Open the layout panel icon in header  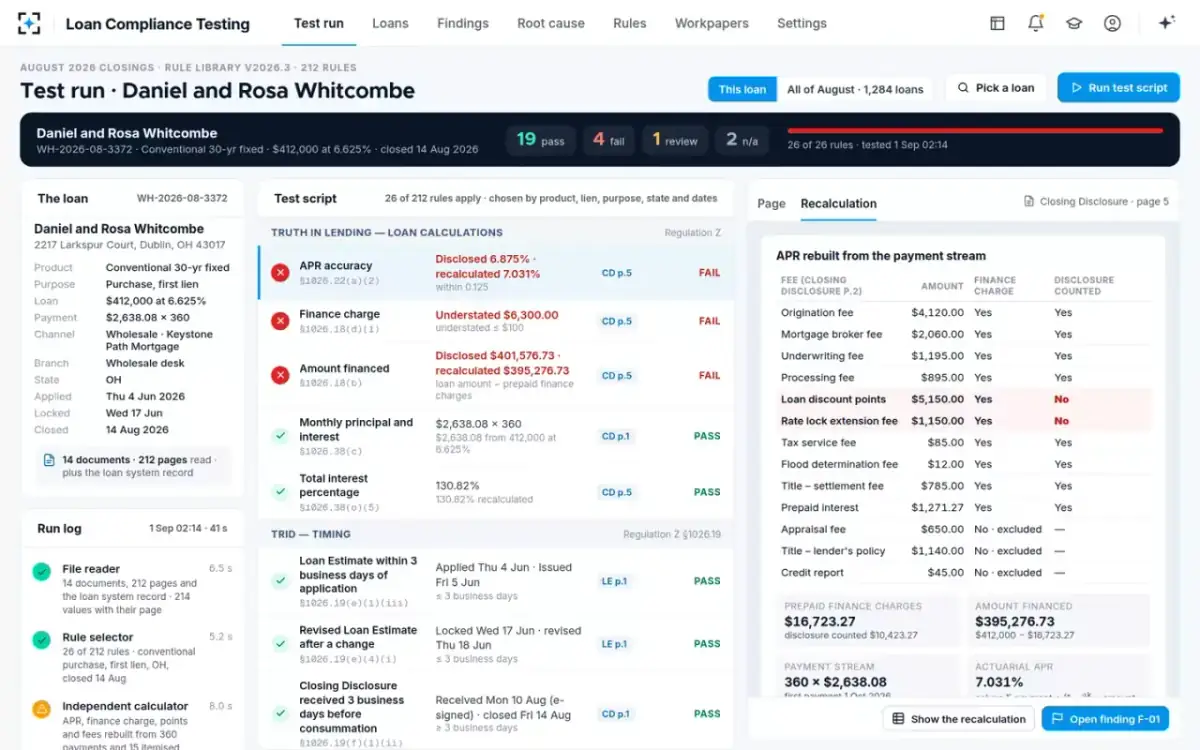(997, 23)
